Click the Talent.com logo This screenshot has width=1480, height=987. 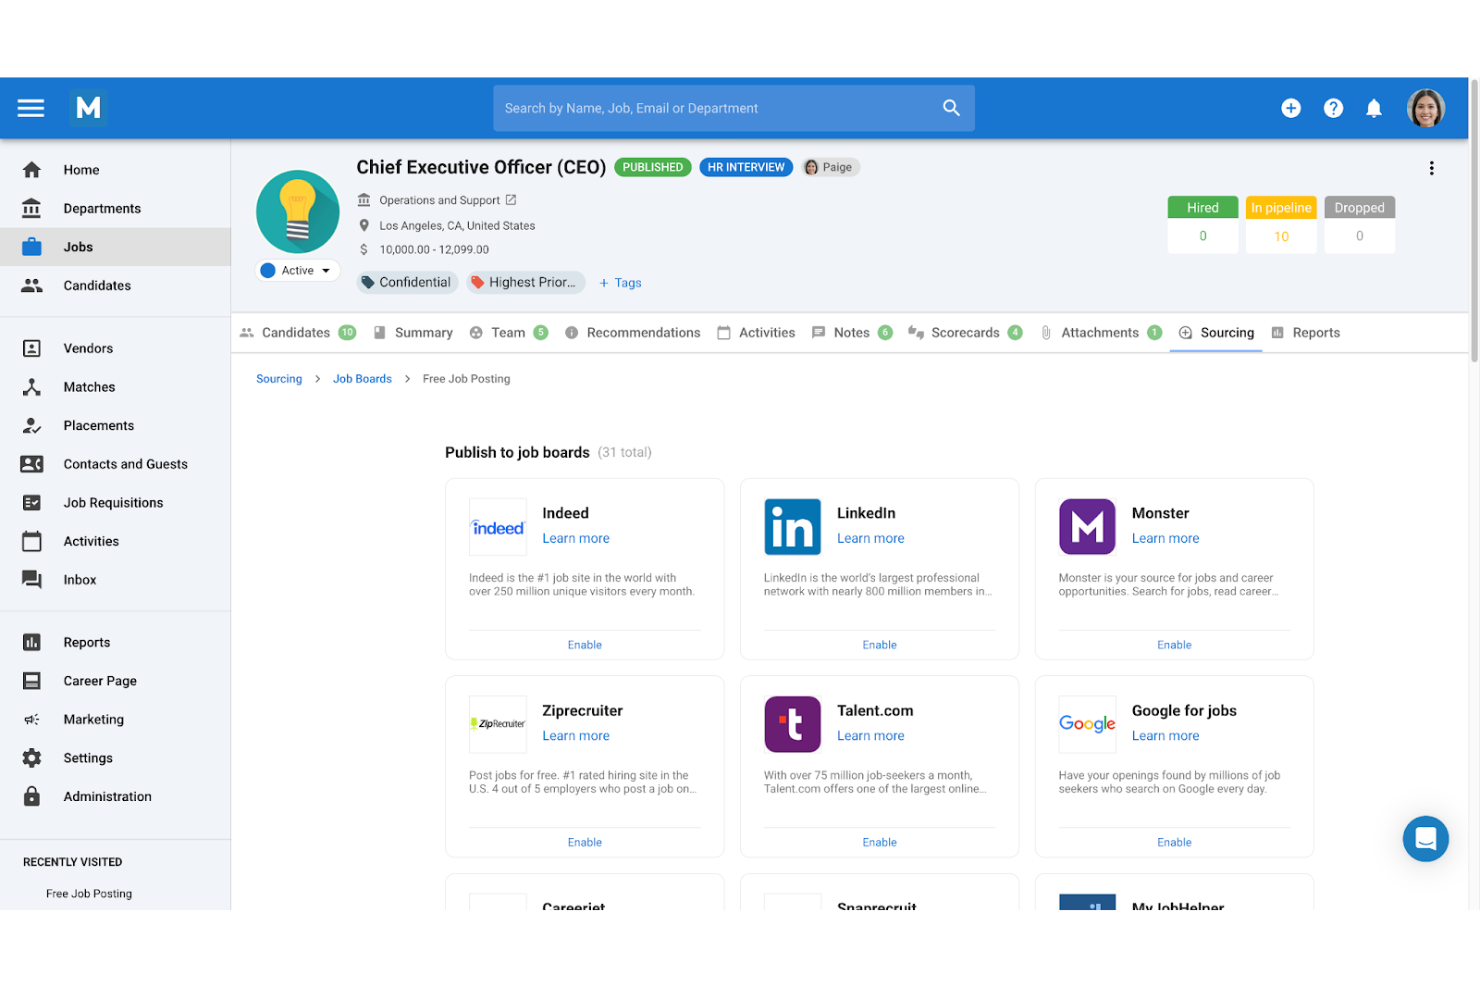tap(792, 724)
